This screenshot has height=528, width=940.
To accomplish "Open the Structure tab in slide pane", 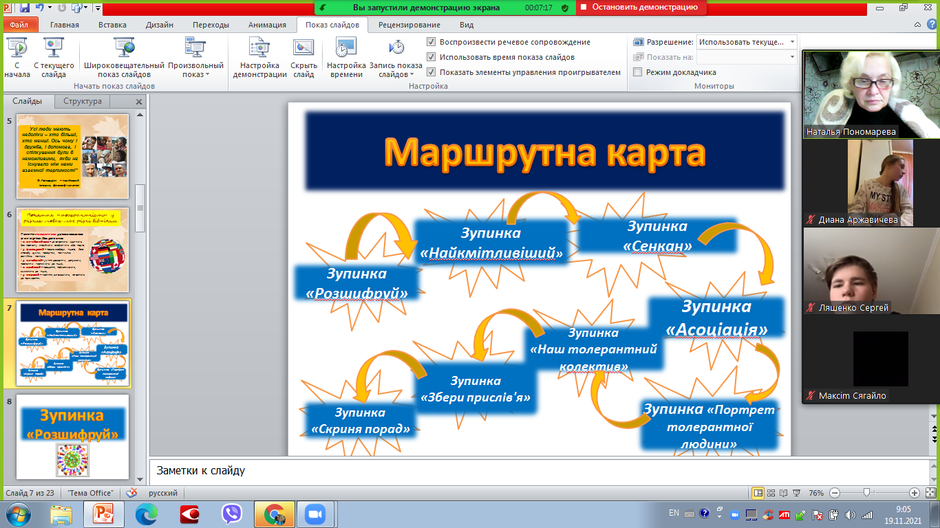I will [82, 101].
